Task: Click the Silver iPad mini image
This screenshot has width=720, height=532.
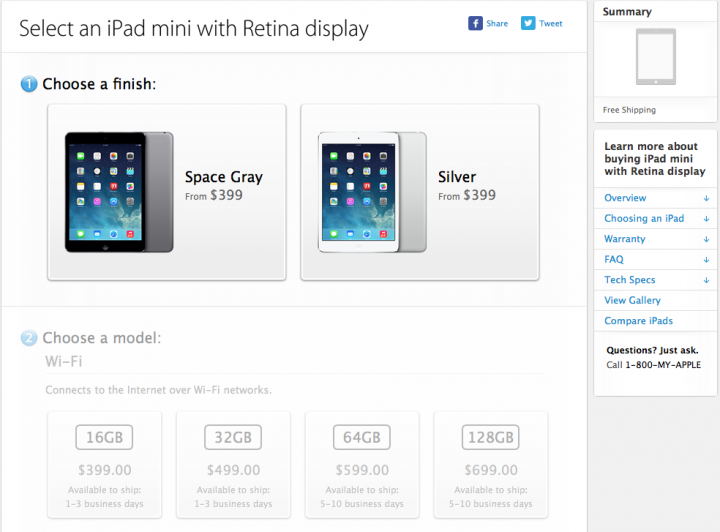Action: click(372, 191)
